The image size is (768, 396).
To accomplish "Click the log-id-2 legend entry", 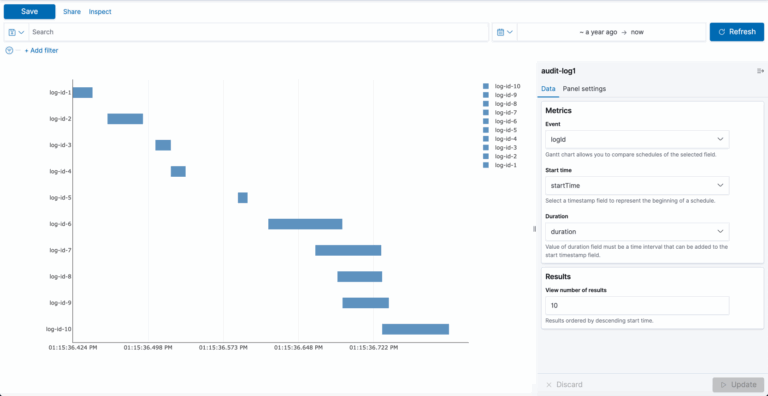I will point(500,157).
